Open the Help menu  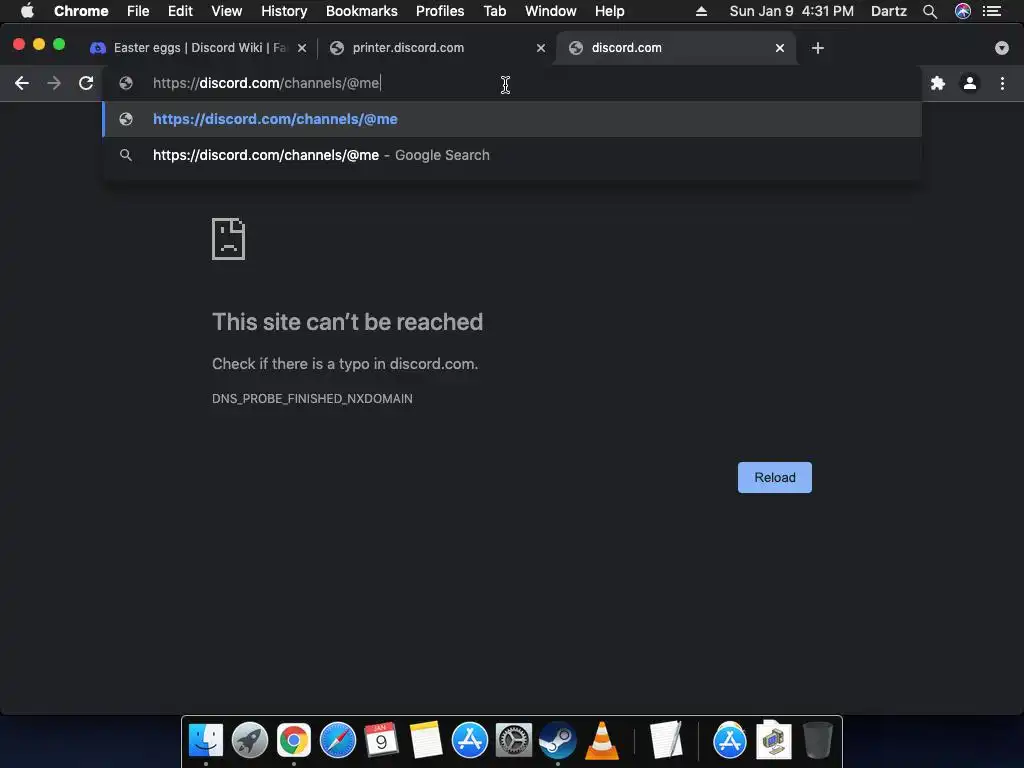(609, 11)
